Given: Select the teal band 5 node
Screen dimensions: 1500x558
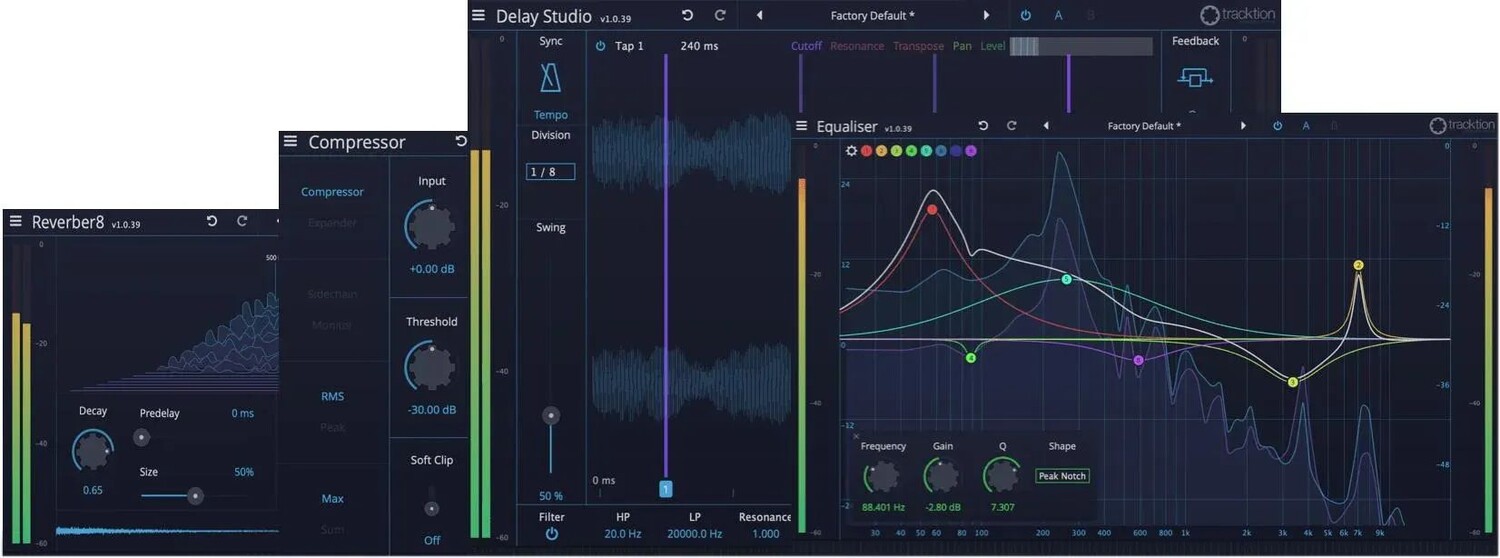Looking at the screenshot, I should pyautogui.click(x=1066, y=279).
